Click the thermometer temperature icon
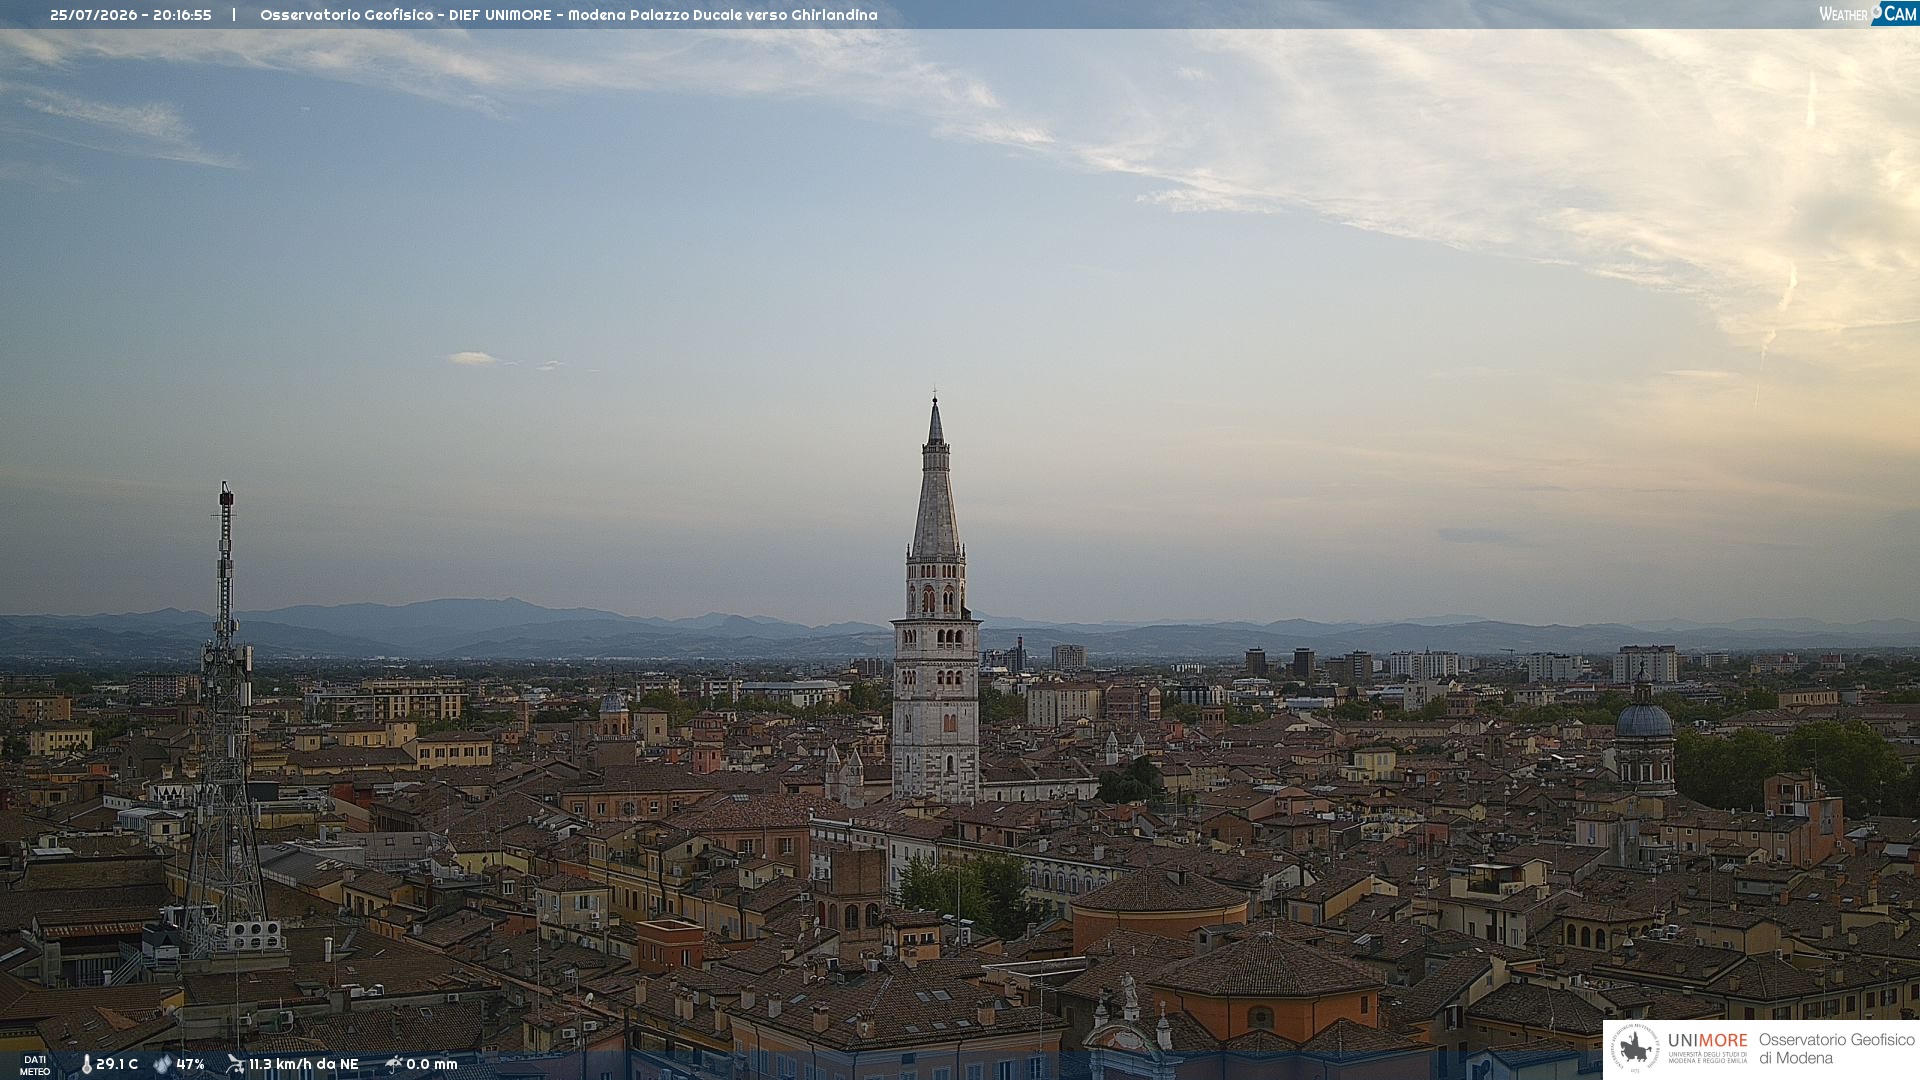1920x1080 pixels. (x=86, y=1064)
